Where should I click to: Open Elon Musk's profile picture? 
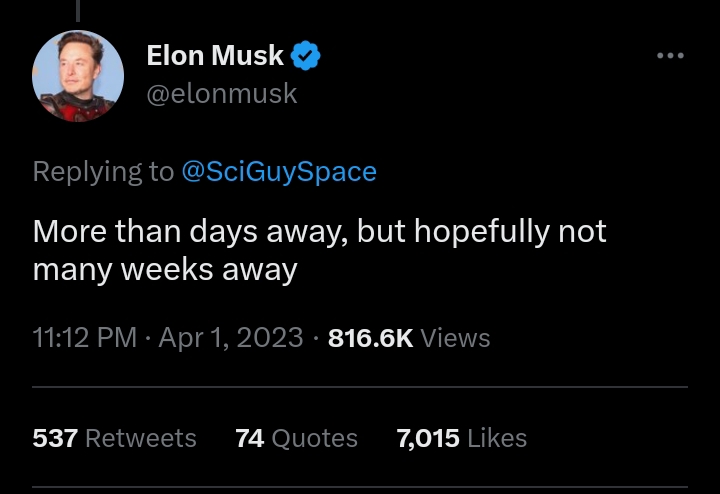78,76
